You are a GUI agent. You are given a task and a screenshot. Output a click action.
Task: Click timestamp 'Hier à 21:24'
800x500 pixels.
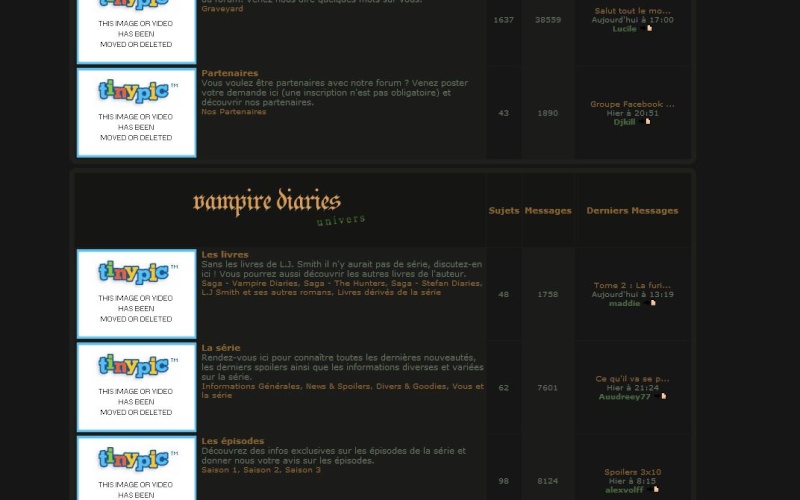click(632, 388)
